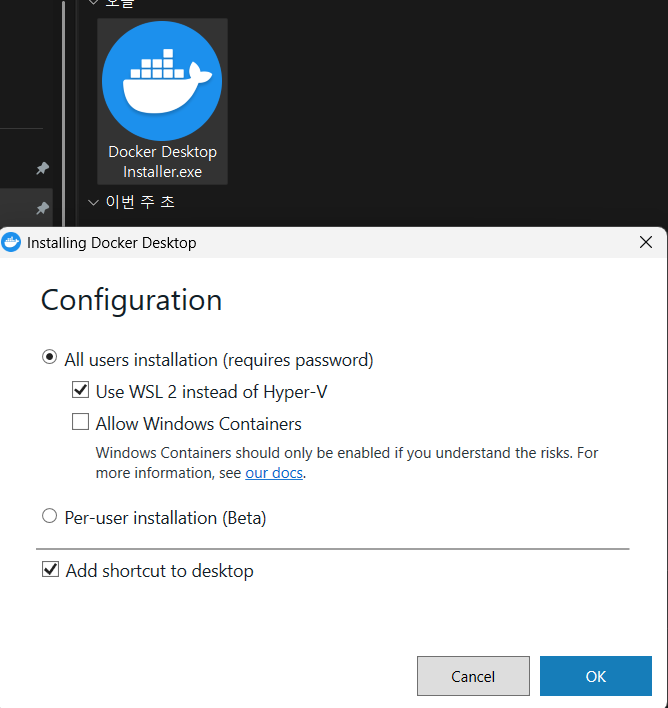Uncheck Use WSL 2 instead of Hyper-V
668x708 pixels.
click(80, 390)
